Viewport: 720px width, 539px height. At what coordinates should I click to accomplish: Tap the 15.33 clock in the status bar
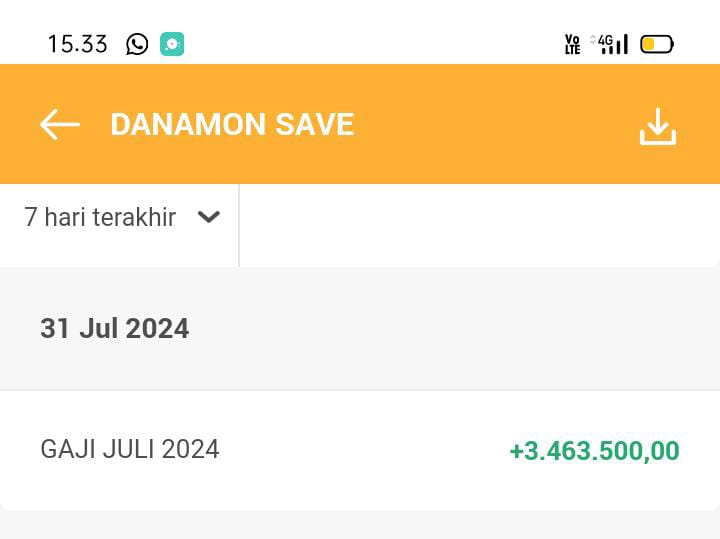click(x=78, y=45)
